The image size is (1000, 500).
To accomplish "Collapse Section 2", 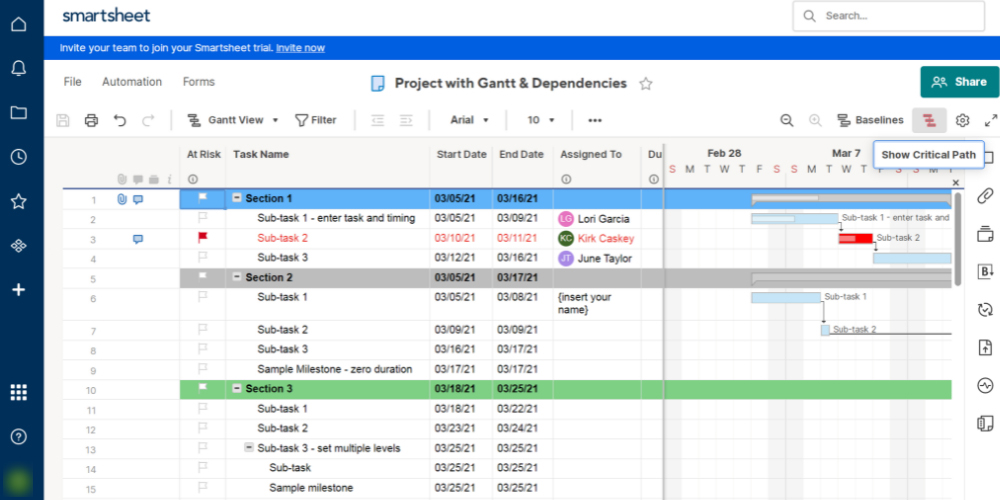I will tap(237, 277).
